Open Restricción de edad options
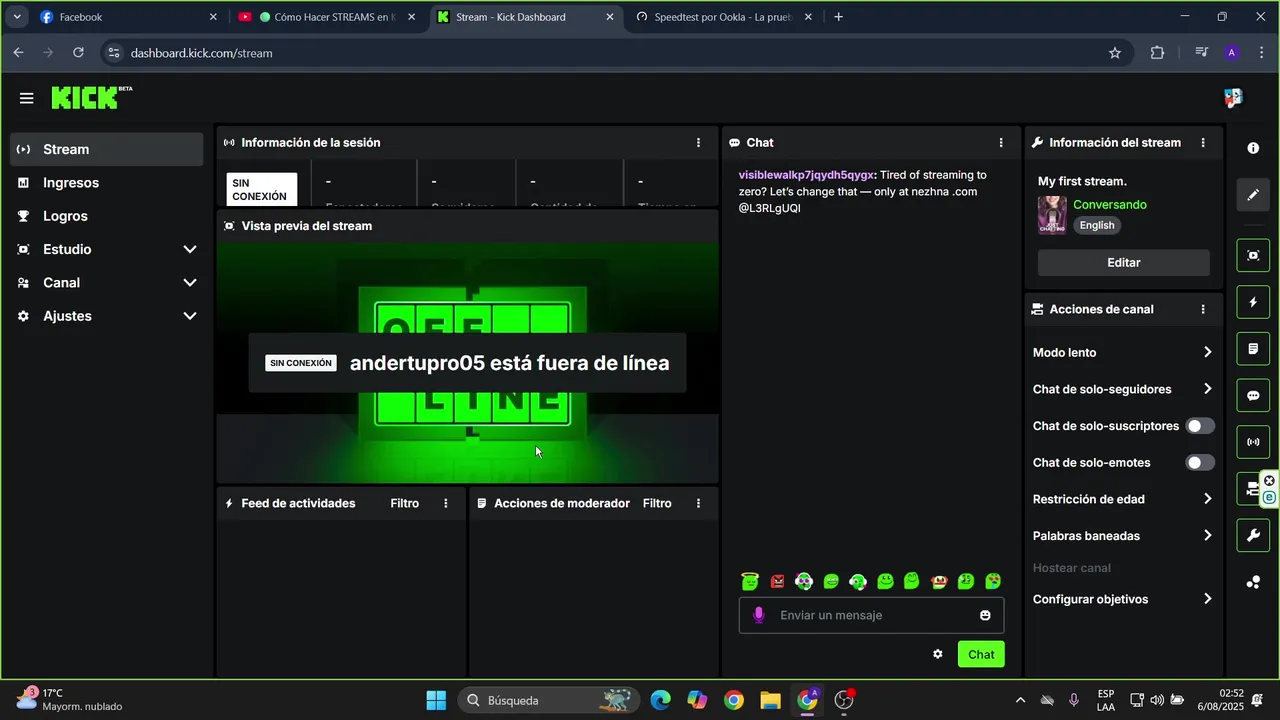Viewport: 1280px width, 720px height. (x=1123, y=499)
